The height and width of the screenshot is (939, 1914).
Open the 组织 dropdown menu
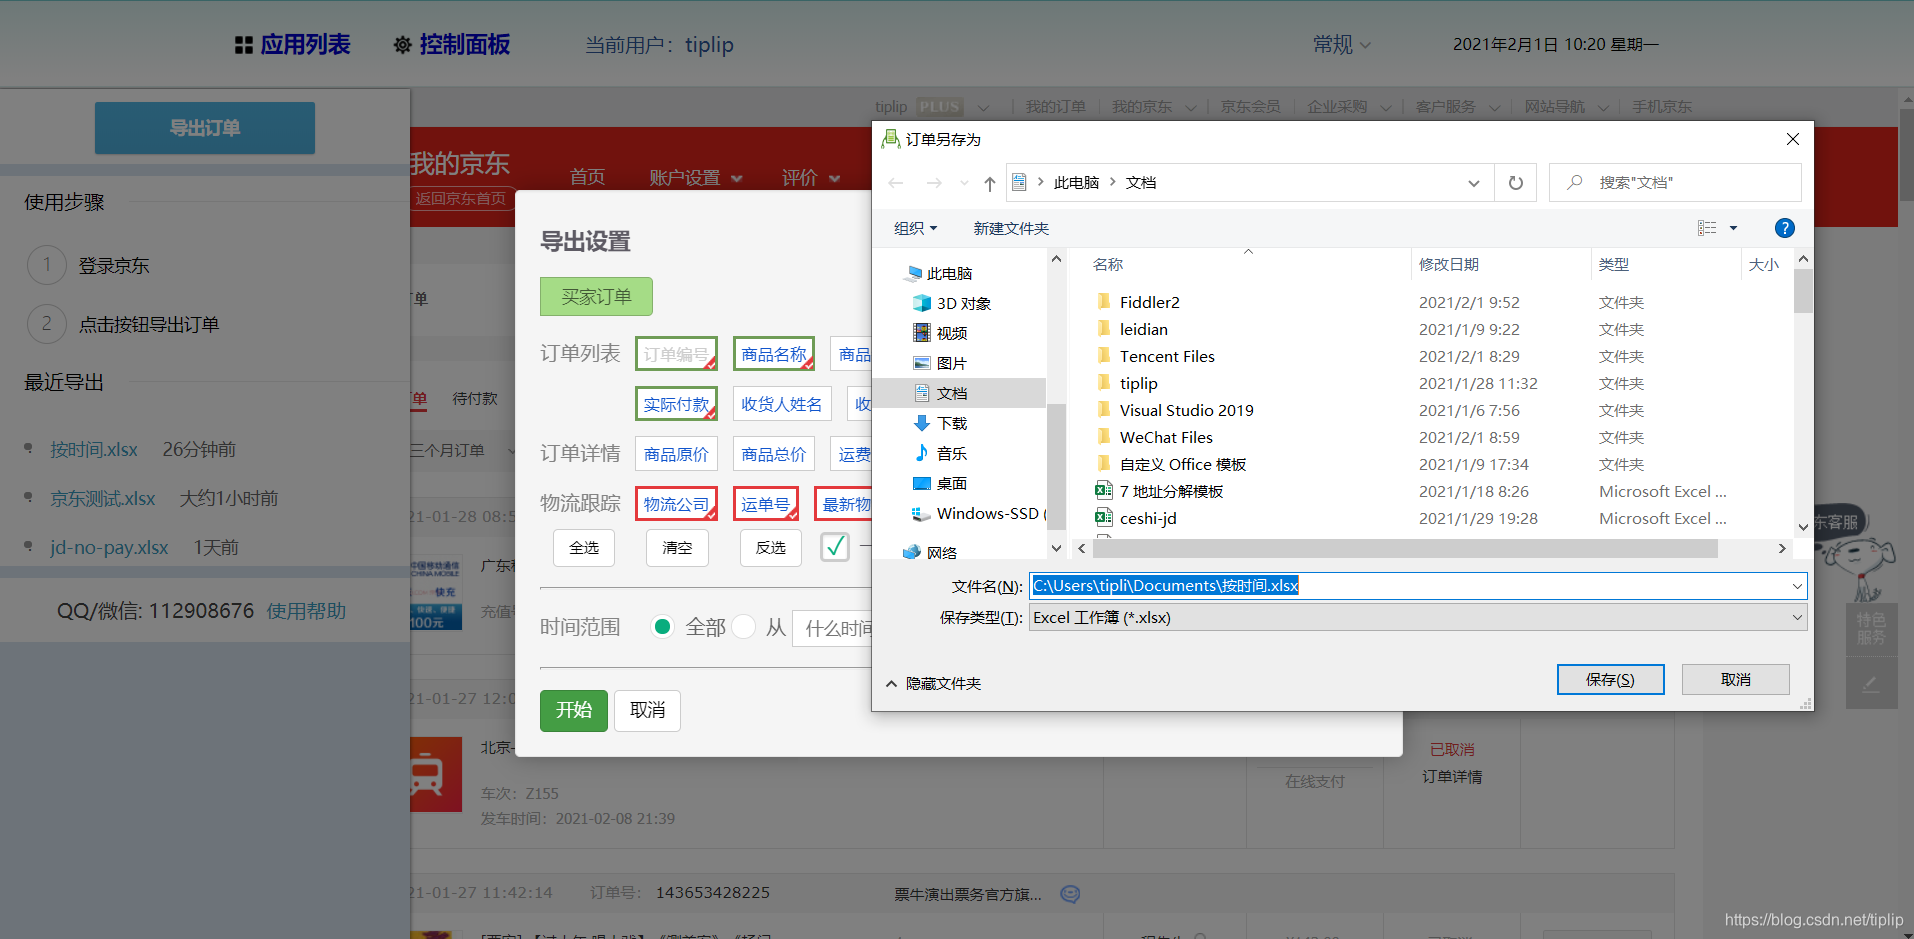point(915,228)
